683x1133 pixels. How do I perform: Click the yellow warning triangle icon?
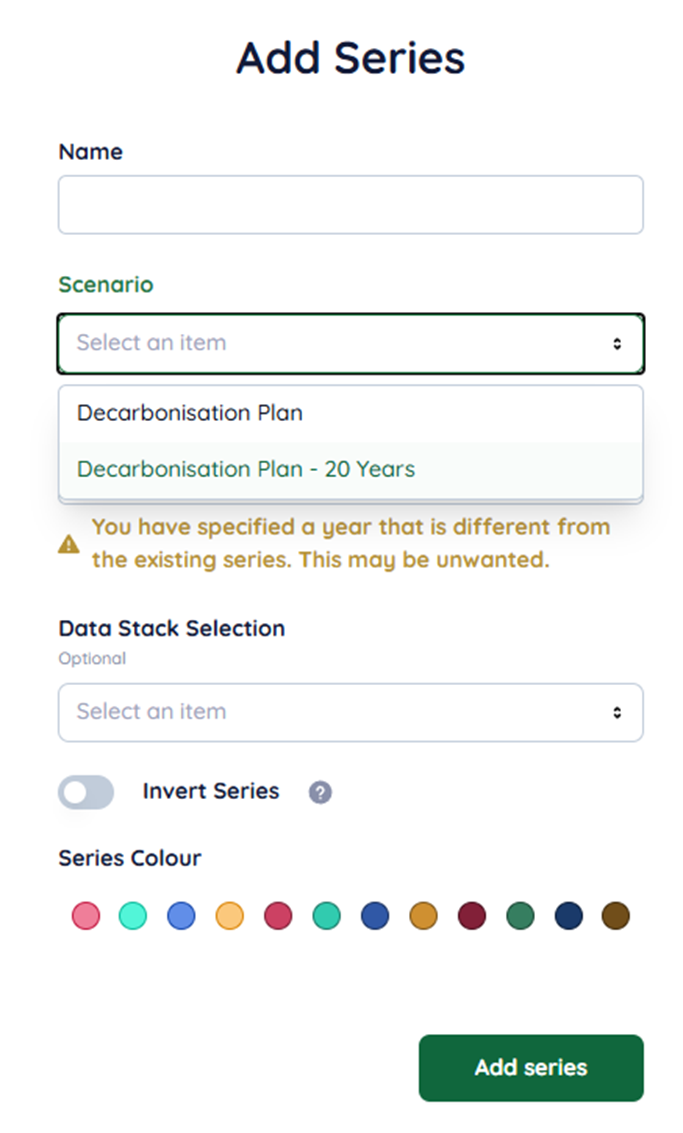click(69, 545)
